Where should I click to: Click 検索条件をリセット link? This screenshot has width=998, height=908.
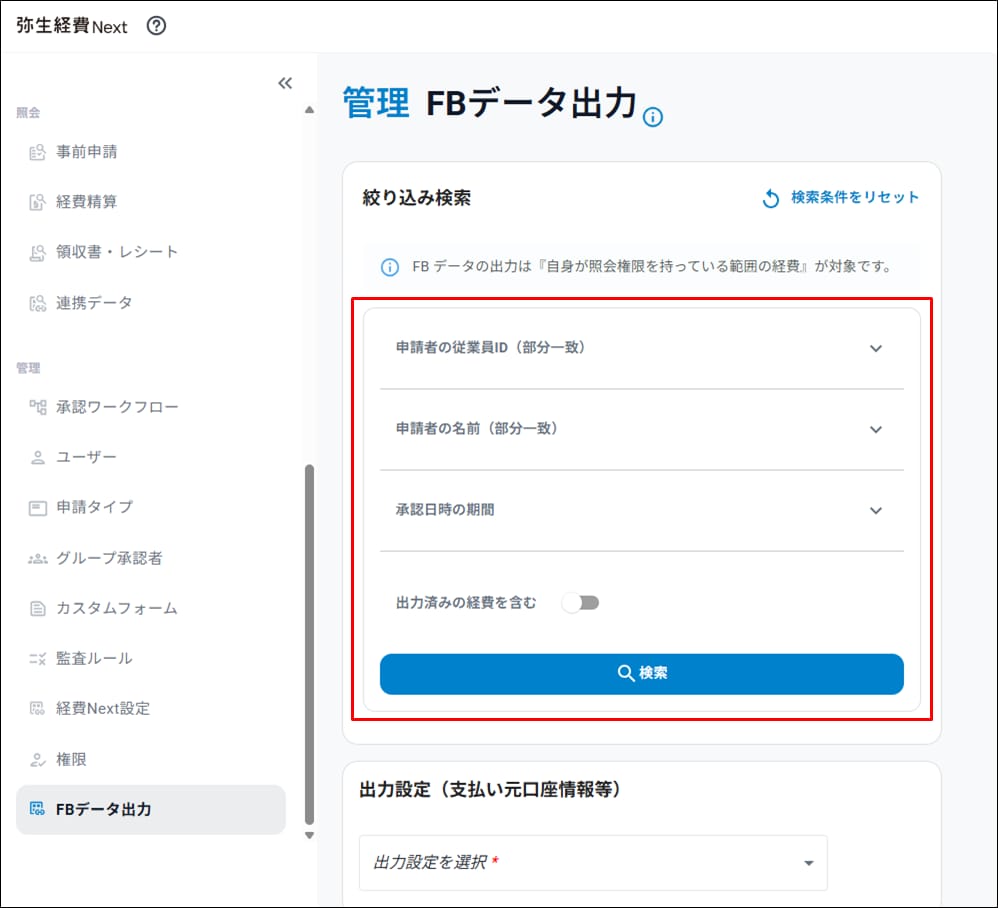pos(840,198)
